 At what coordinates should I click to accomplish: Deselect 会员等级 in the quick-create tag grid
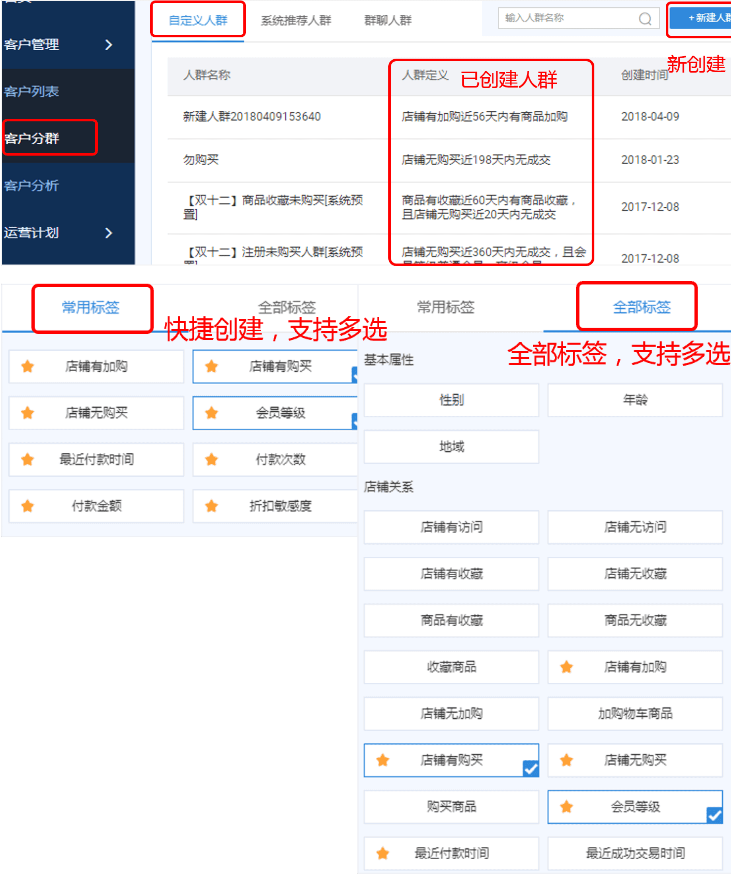coord(275,413)
